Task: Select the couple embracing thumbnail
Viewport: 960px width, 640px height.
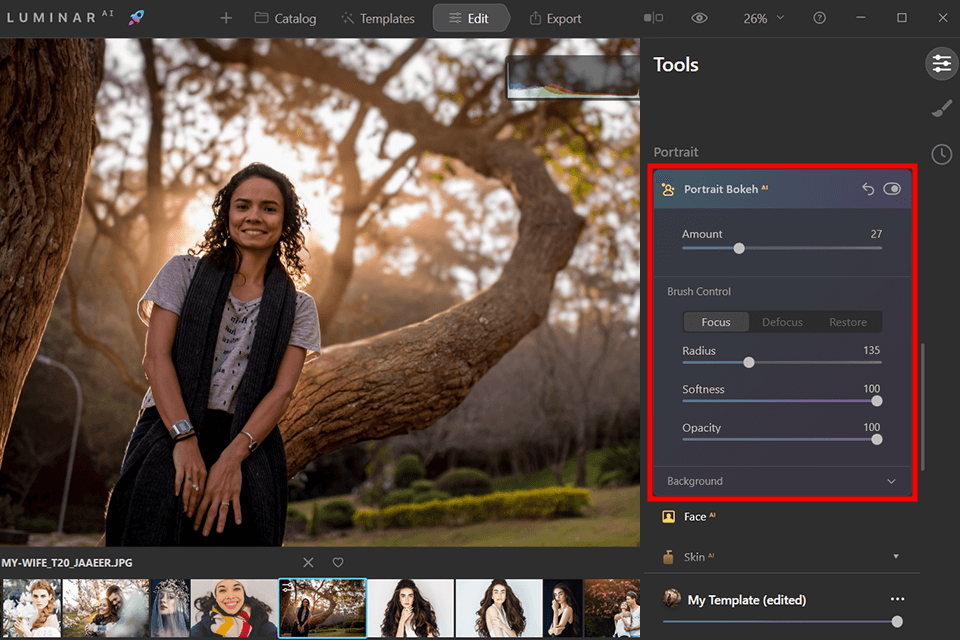Action: point(106,608)
